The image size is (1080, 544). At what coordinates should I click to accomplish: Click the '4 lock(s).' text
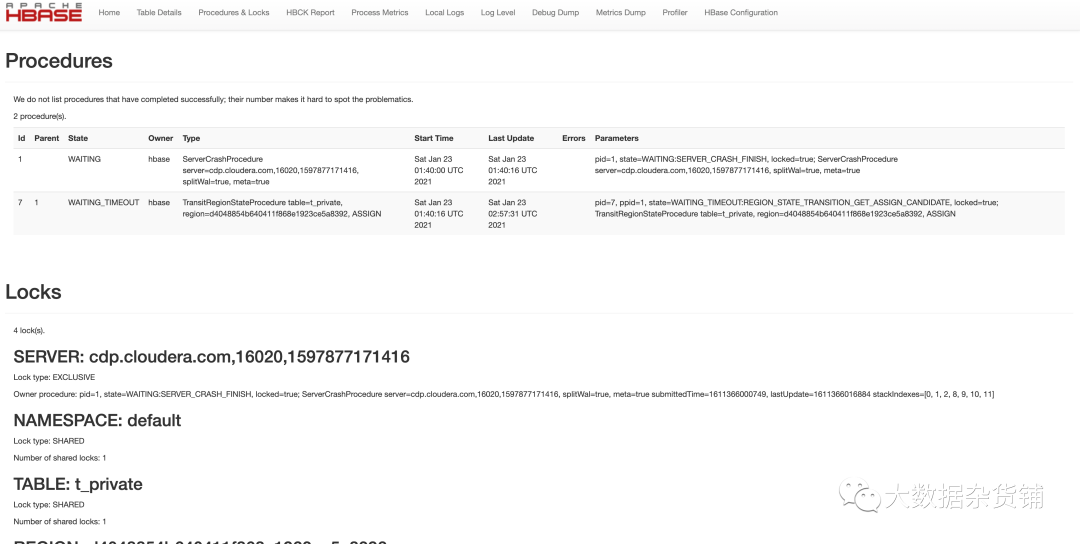(30, 331)
